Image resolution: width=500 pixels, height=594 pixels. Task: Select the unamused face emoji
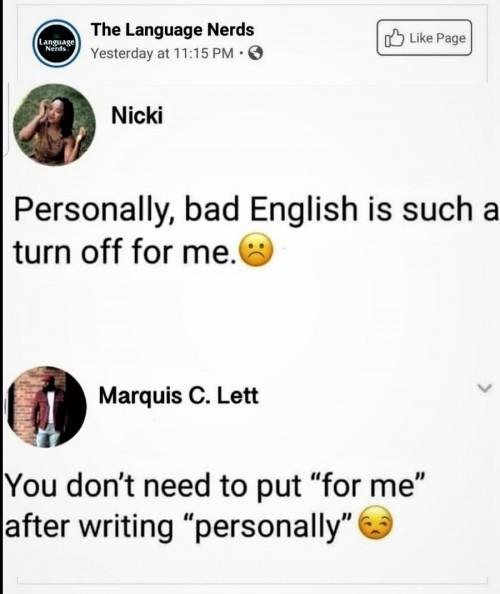(375, 522)
